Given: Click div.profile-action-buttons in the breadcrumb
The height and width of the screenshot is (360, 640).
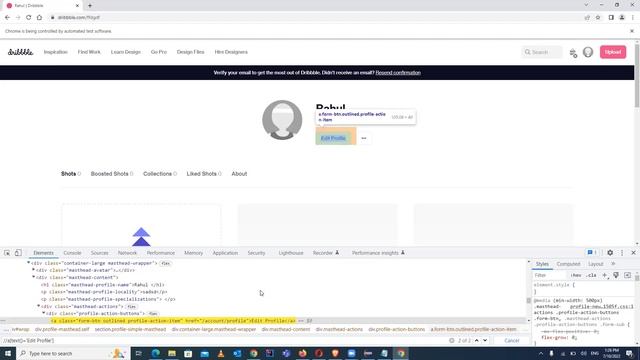Looking at the screenshot, I should click(x=396, y=329).
